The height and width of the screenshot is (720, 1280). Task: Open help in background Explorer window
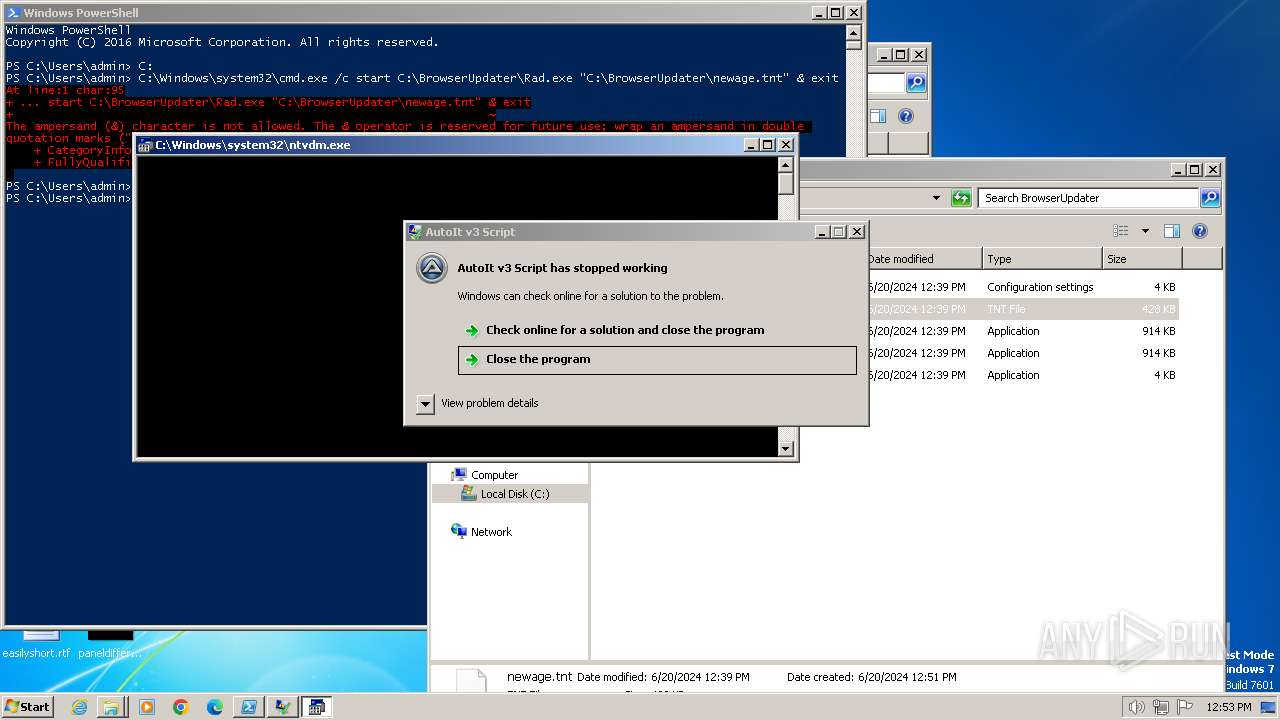click(906, 116)
